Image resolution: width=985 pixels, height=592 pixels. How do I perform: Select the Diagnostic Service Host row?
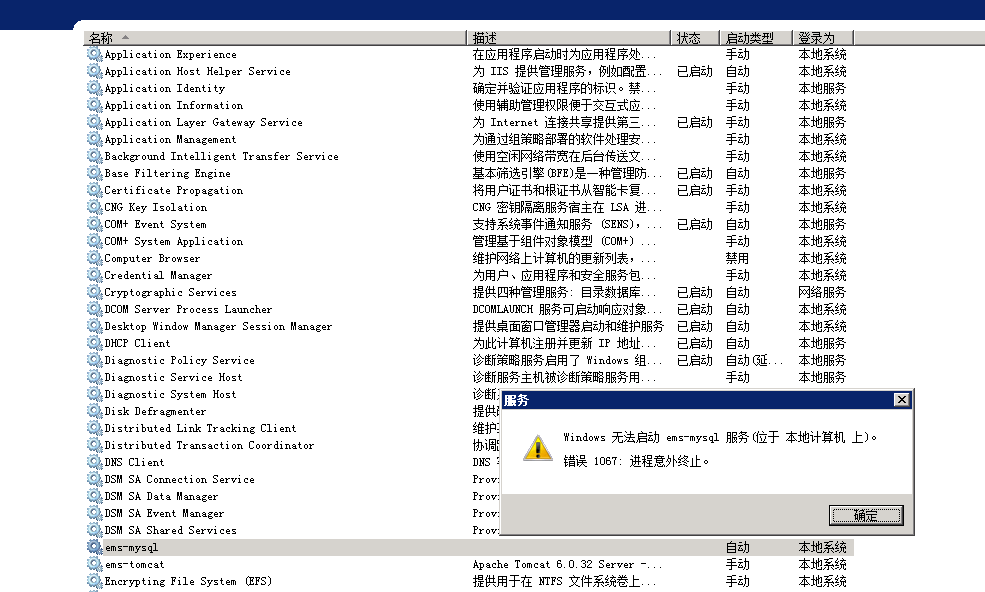[x=469, y=376]
